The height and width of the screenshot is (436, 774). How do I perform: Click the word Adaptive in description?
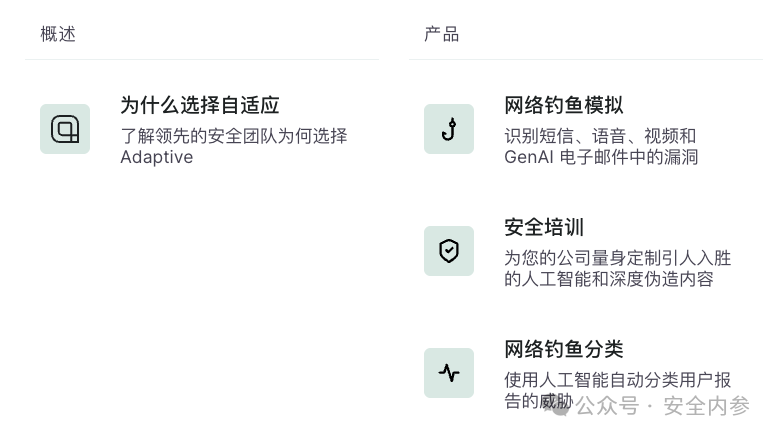pyautogui.click(x=157, y=157)
